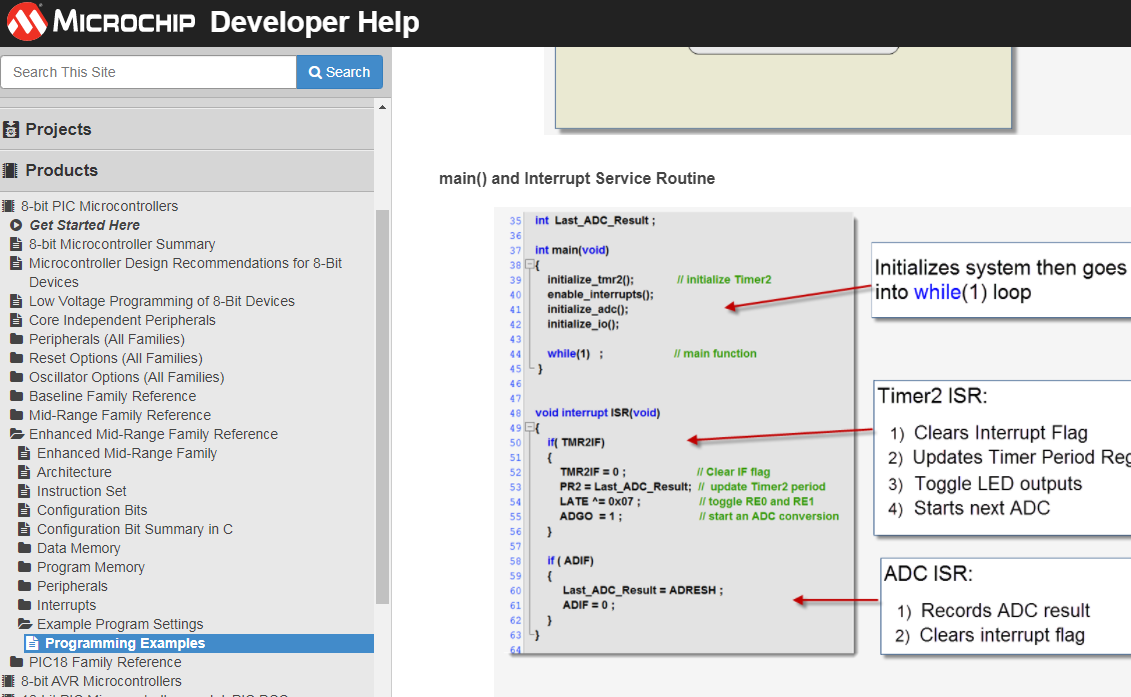This screenshot has height=697, width=1131.
Task: Open Enhanced Mid-Range Family Reference item
Action: 153,434
